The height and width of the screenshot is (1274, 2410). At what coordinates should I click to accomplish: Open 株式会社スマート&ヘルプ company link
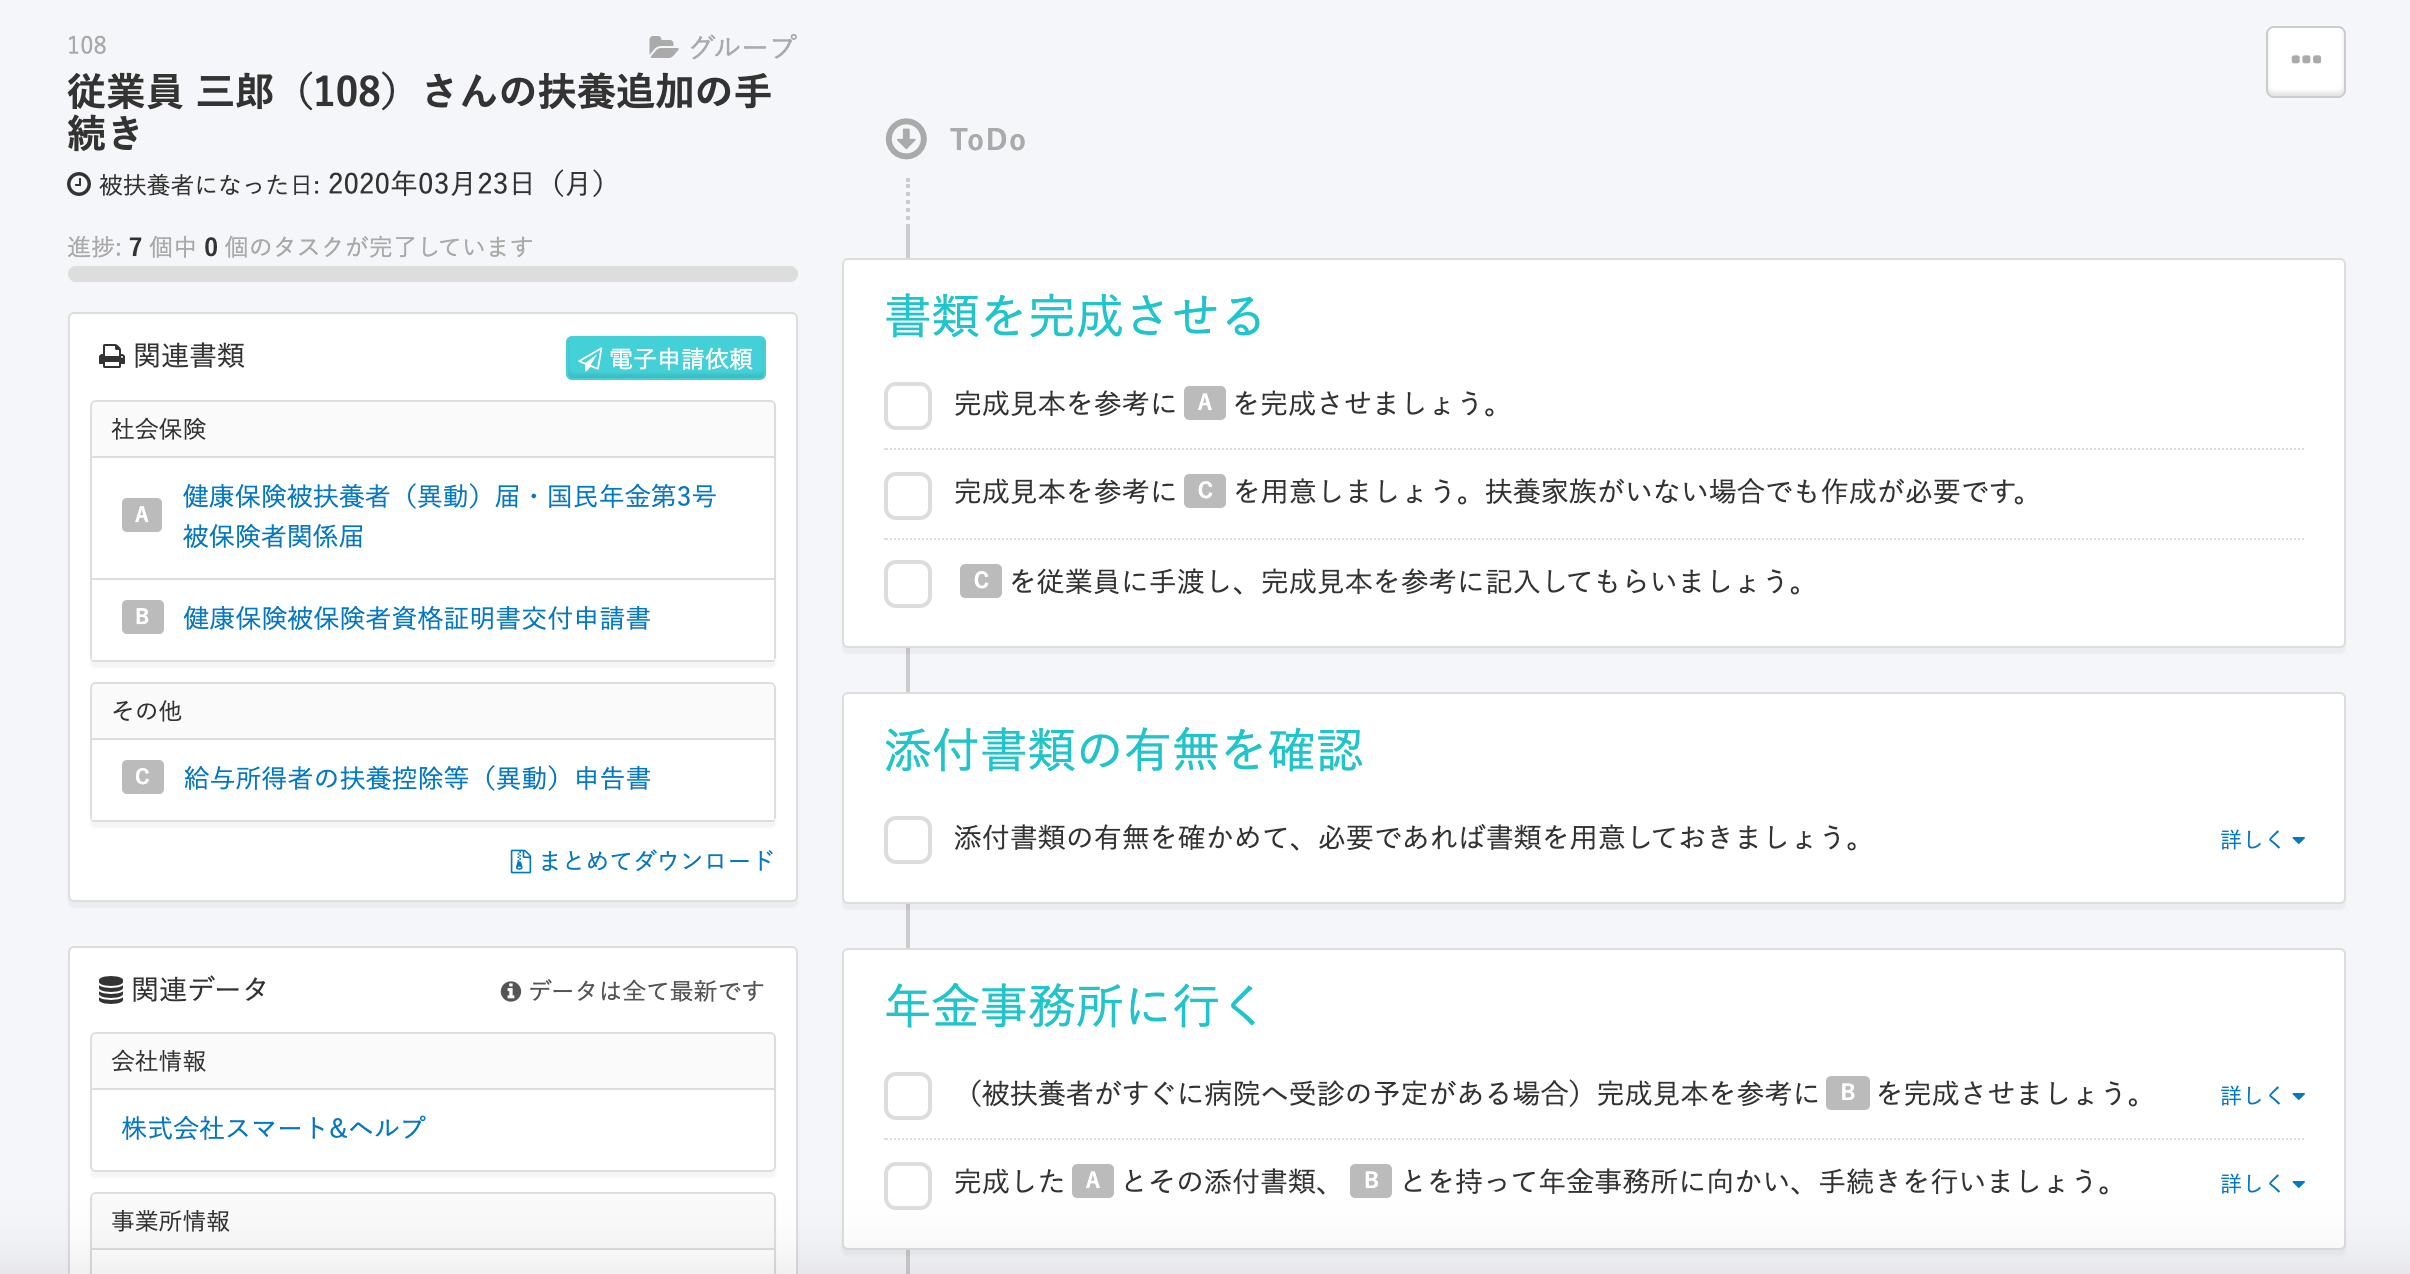point(274,1128)
